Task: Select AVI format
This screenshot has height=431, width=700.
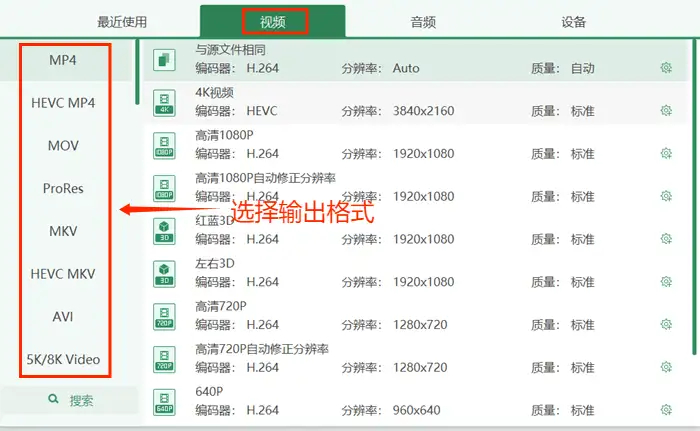Action: pyautogui.click(x=63, y=317)
